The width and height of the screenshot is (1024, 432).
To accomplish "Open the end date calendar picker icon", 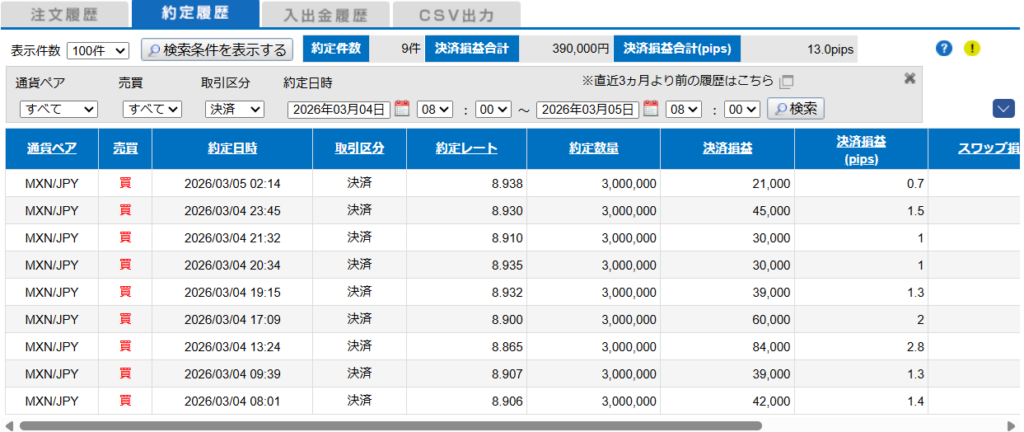I will click(651, 109).
